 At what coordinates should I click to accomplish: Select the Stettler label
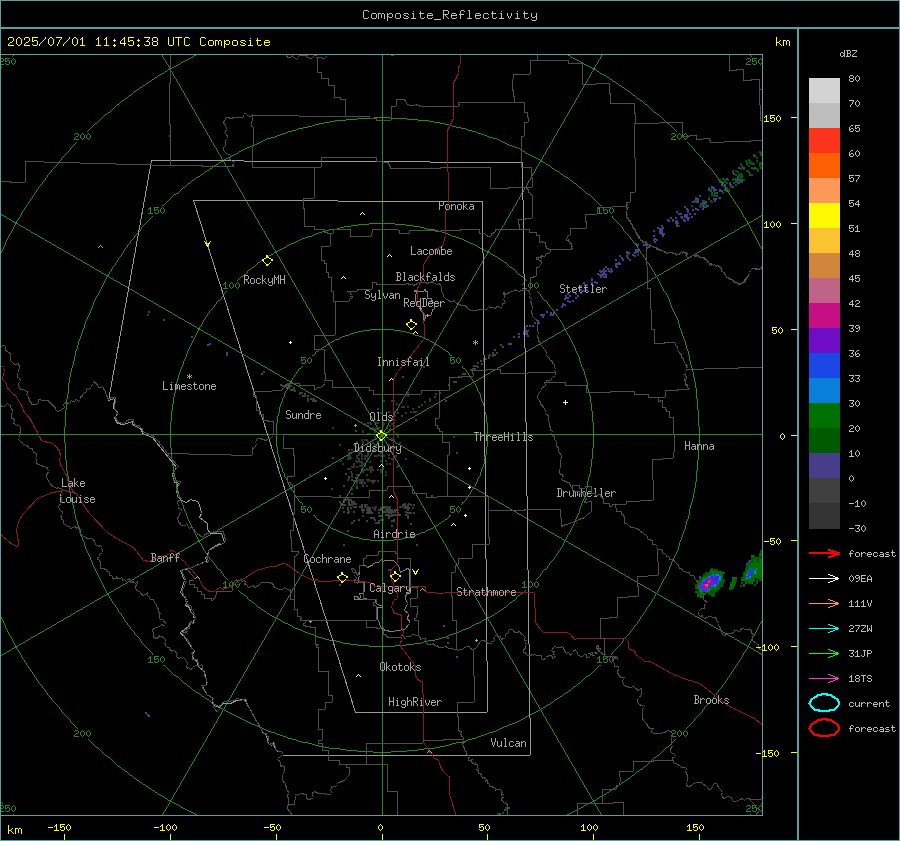pyautogui.click(x=583, y=289)
